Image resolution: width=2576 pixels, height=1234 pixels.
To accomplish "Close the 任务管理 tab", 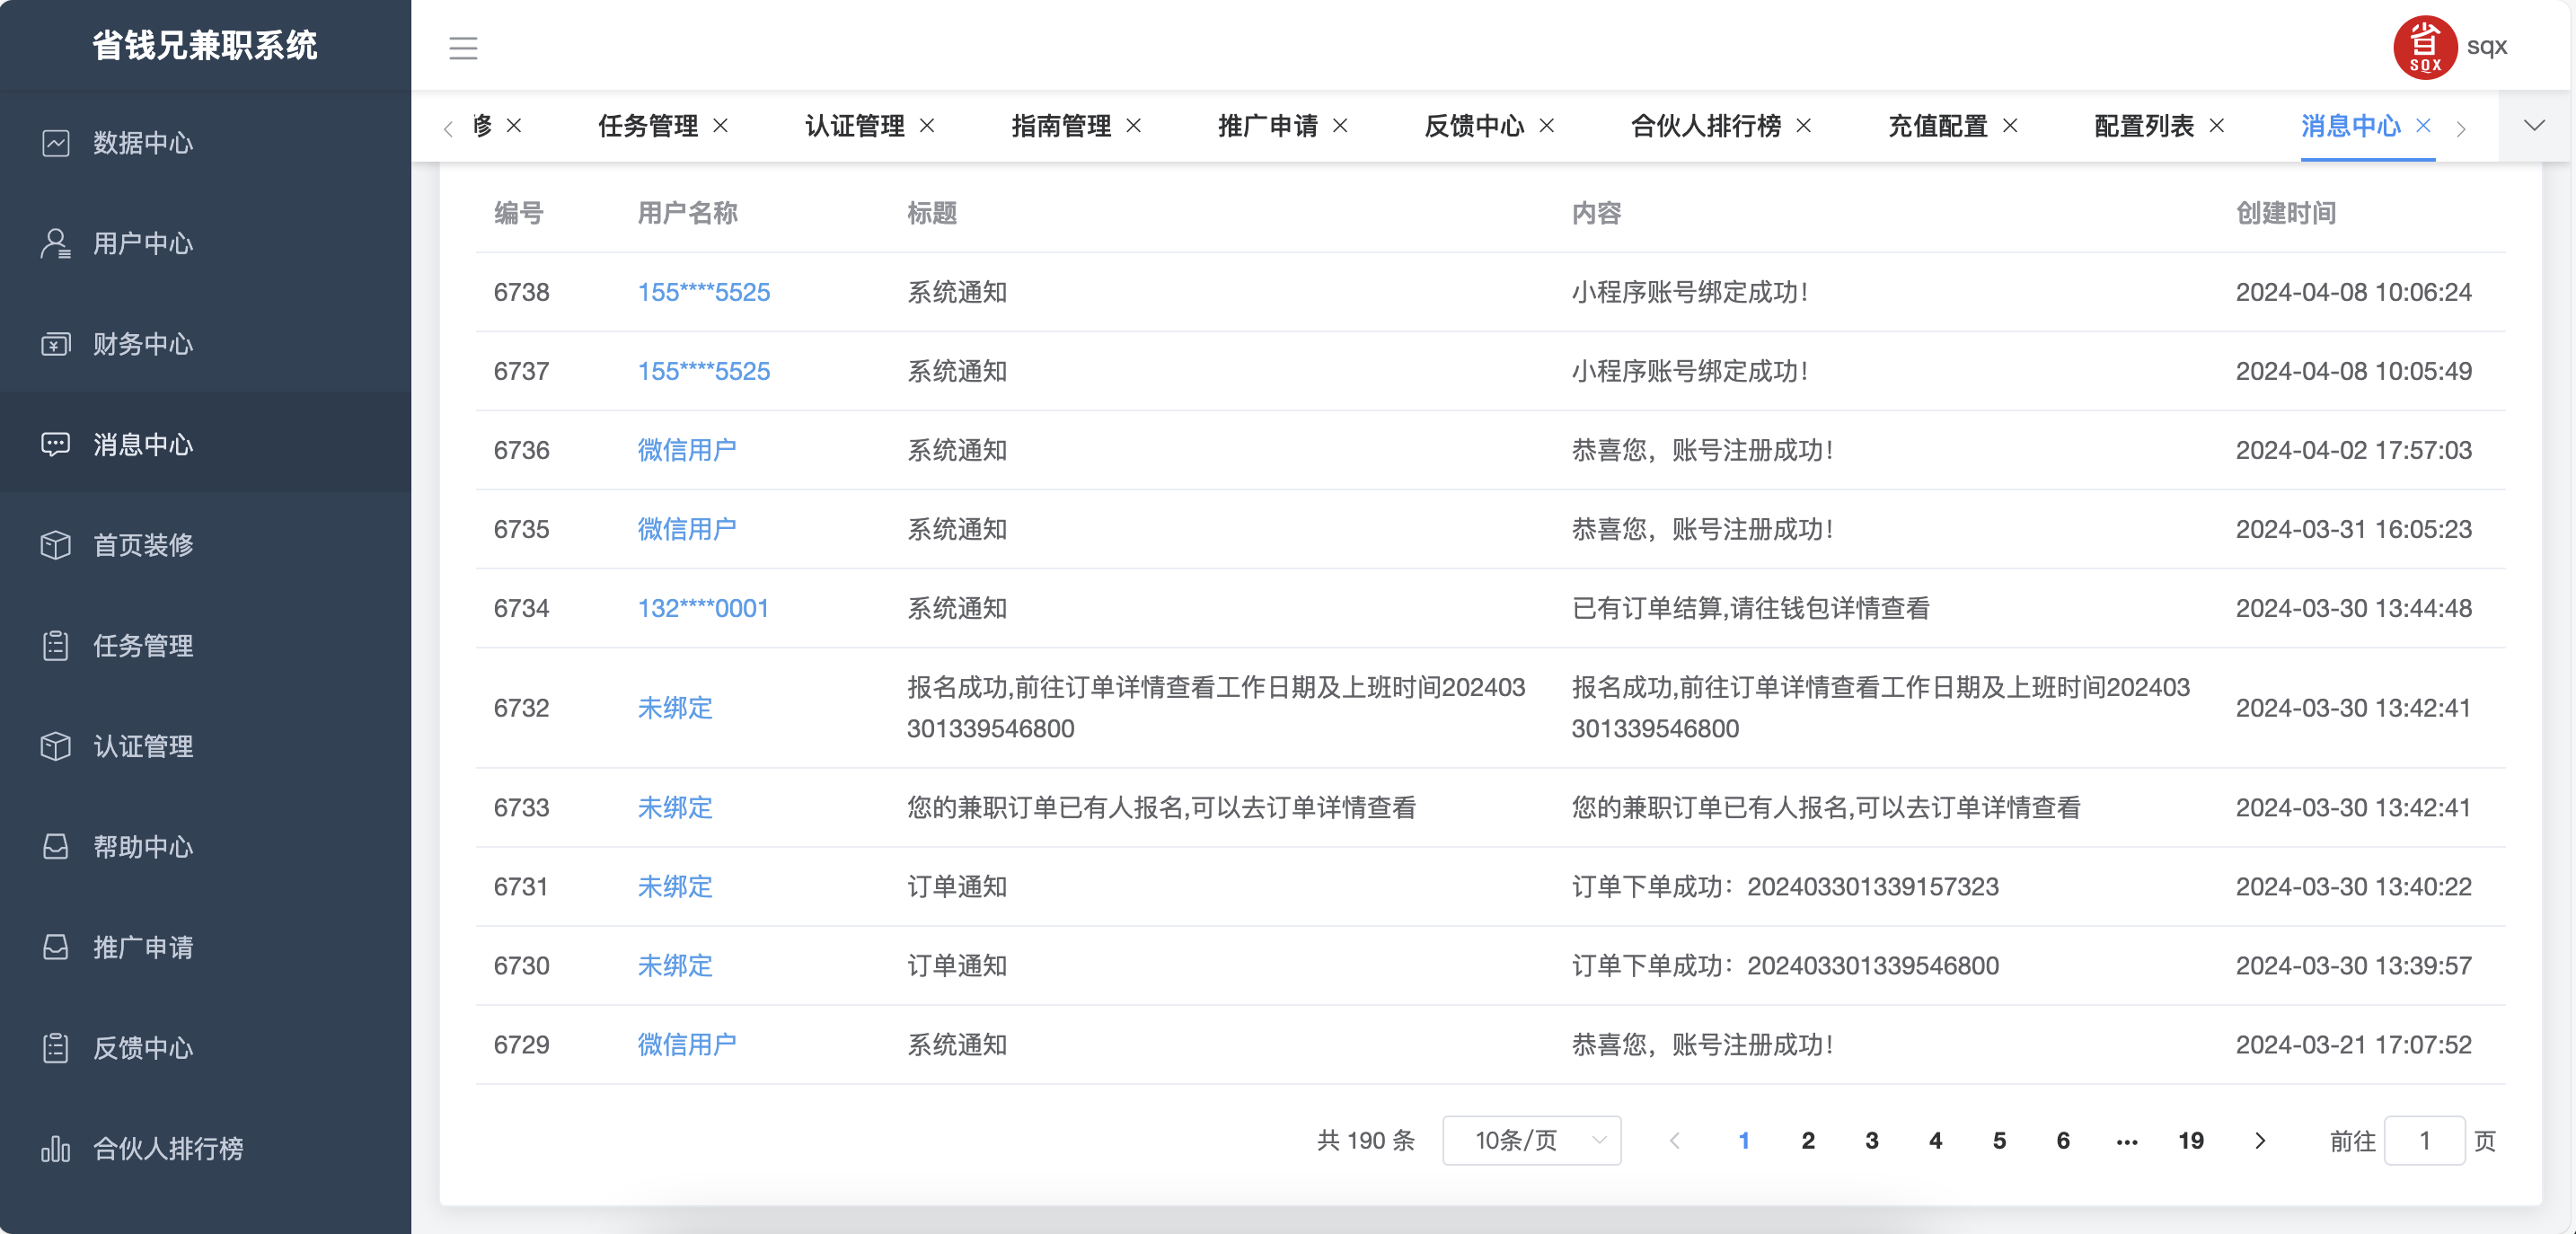I will [x=720, y=126].
